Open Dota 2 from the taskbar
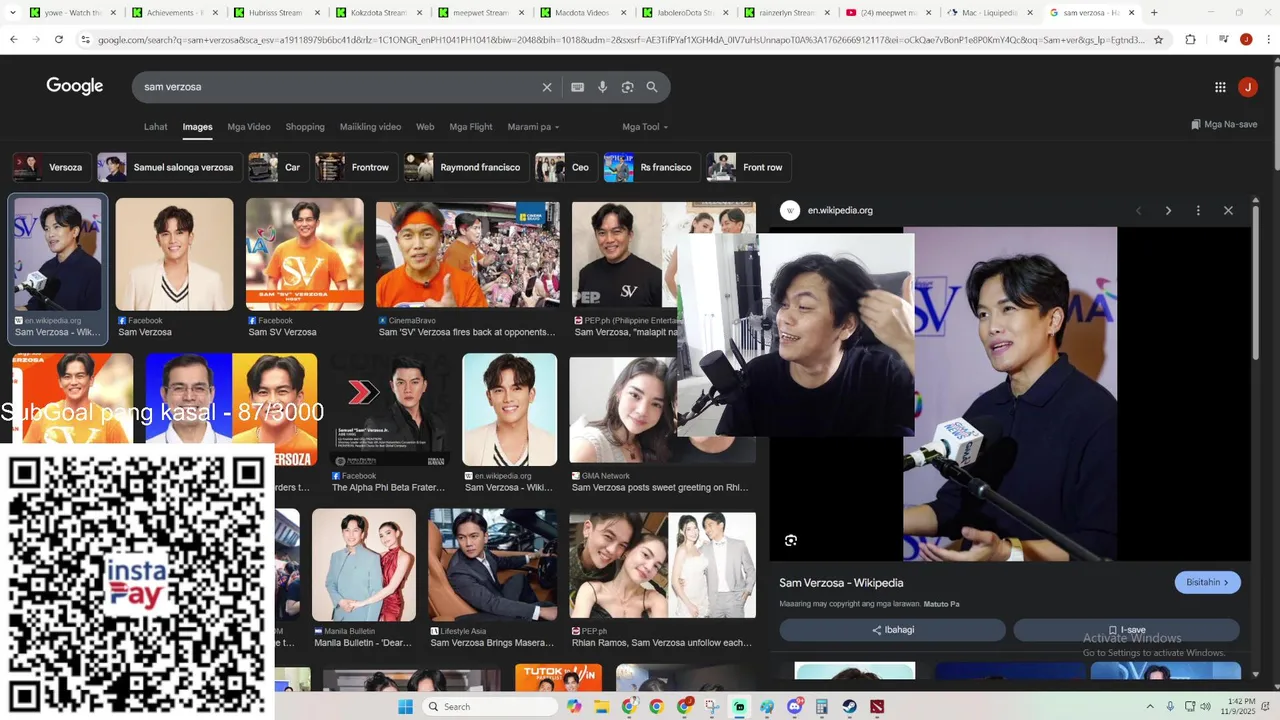This screenshot has width=1280, height=720. [877, 706]
